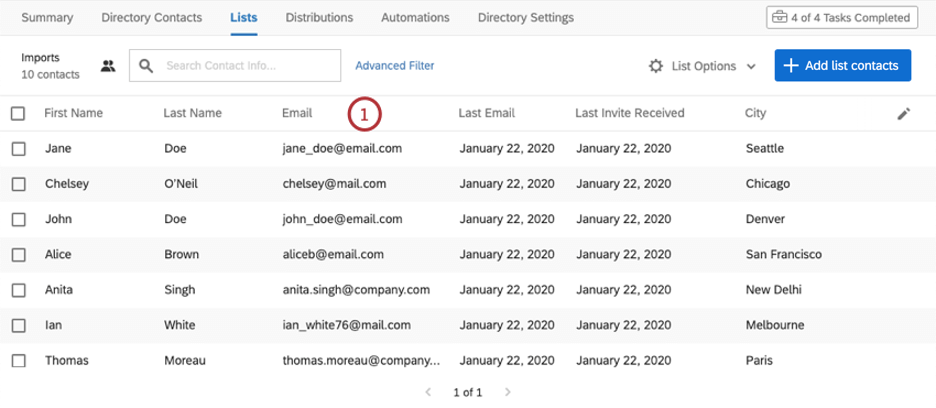Select all contacts header checkbox
Image resolution: width=936 pixels, height=408 pixels.
pos(18,114)
